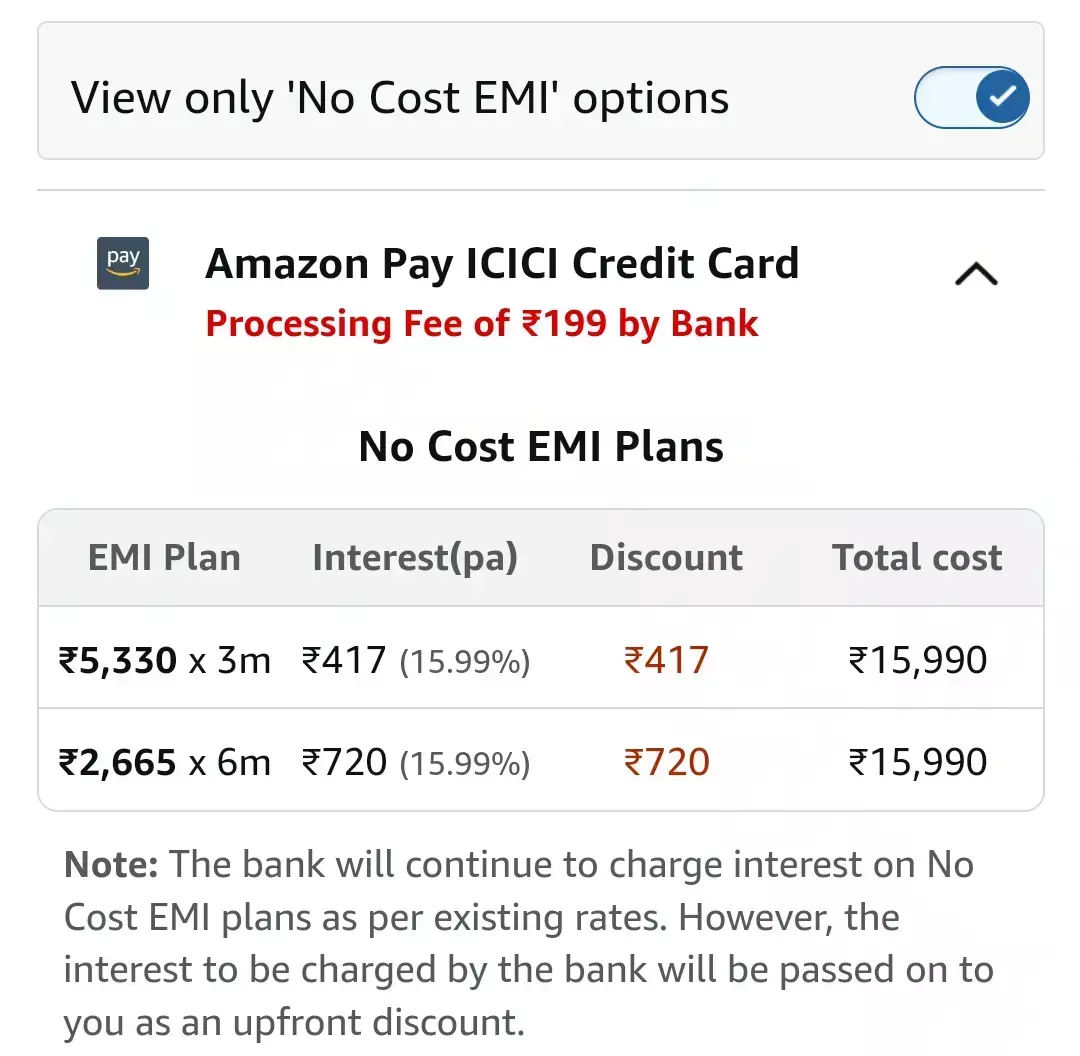This screenshot has width=1080, height=1056.
Task: Click the ₹720 discount amount in red
Action: click(666, 762)
